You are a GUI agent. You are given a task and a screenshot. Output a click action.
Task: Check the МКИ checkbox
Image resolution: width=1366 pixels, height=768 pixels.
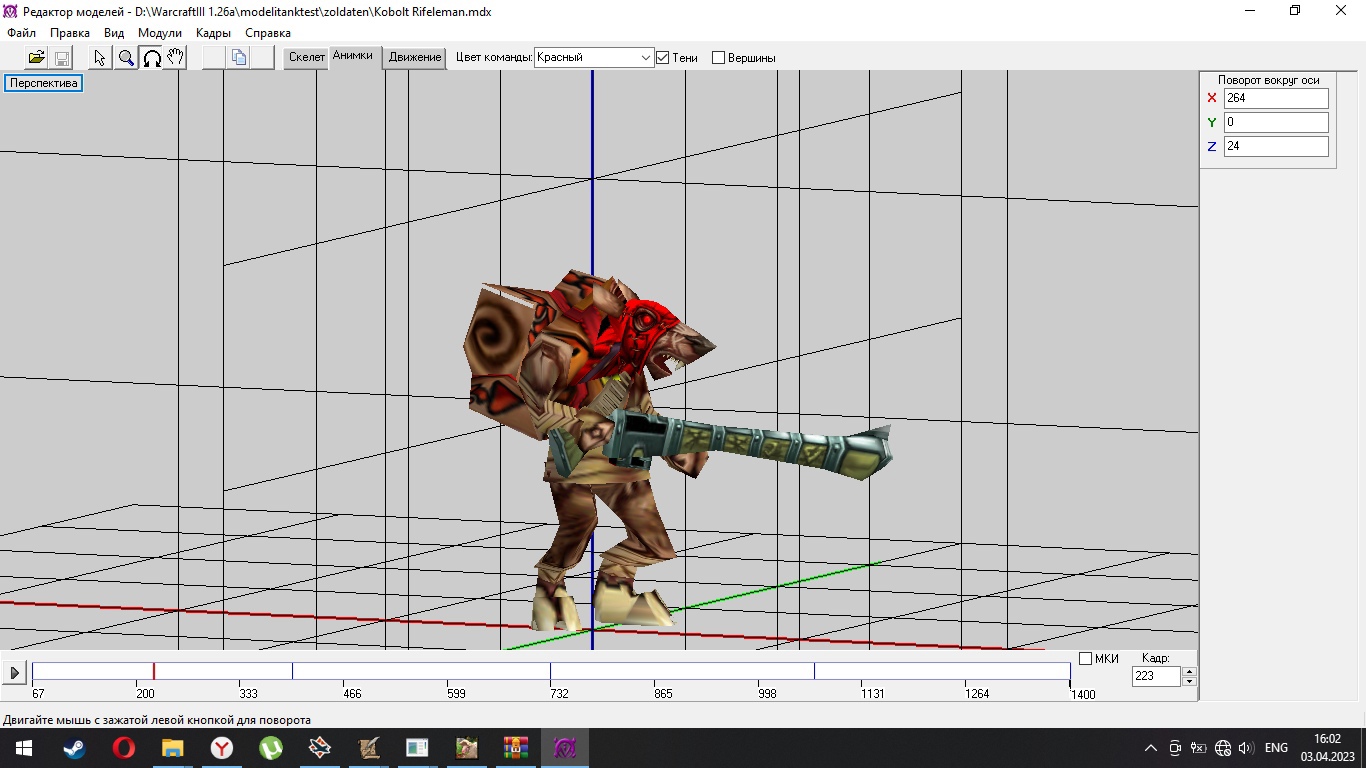pyautogui.click(x=1086, y=658)
